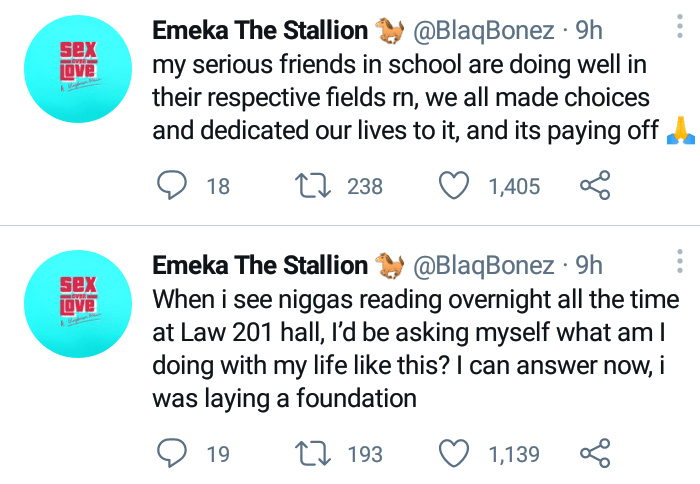Open the profile picture on second tweet
Image resolution: width=700 pixels, height=484 pixels.
pyautogui.click(x=78, y=304)
